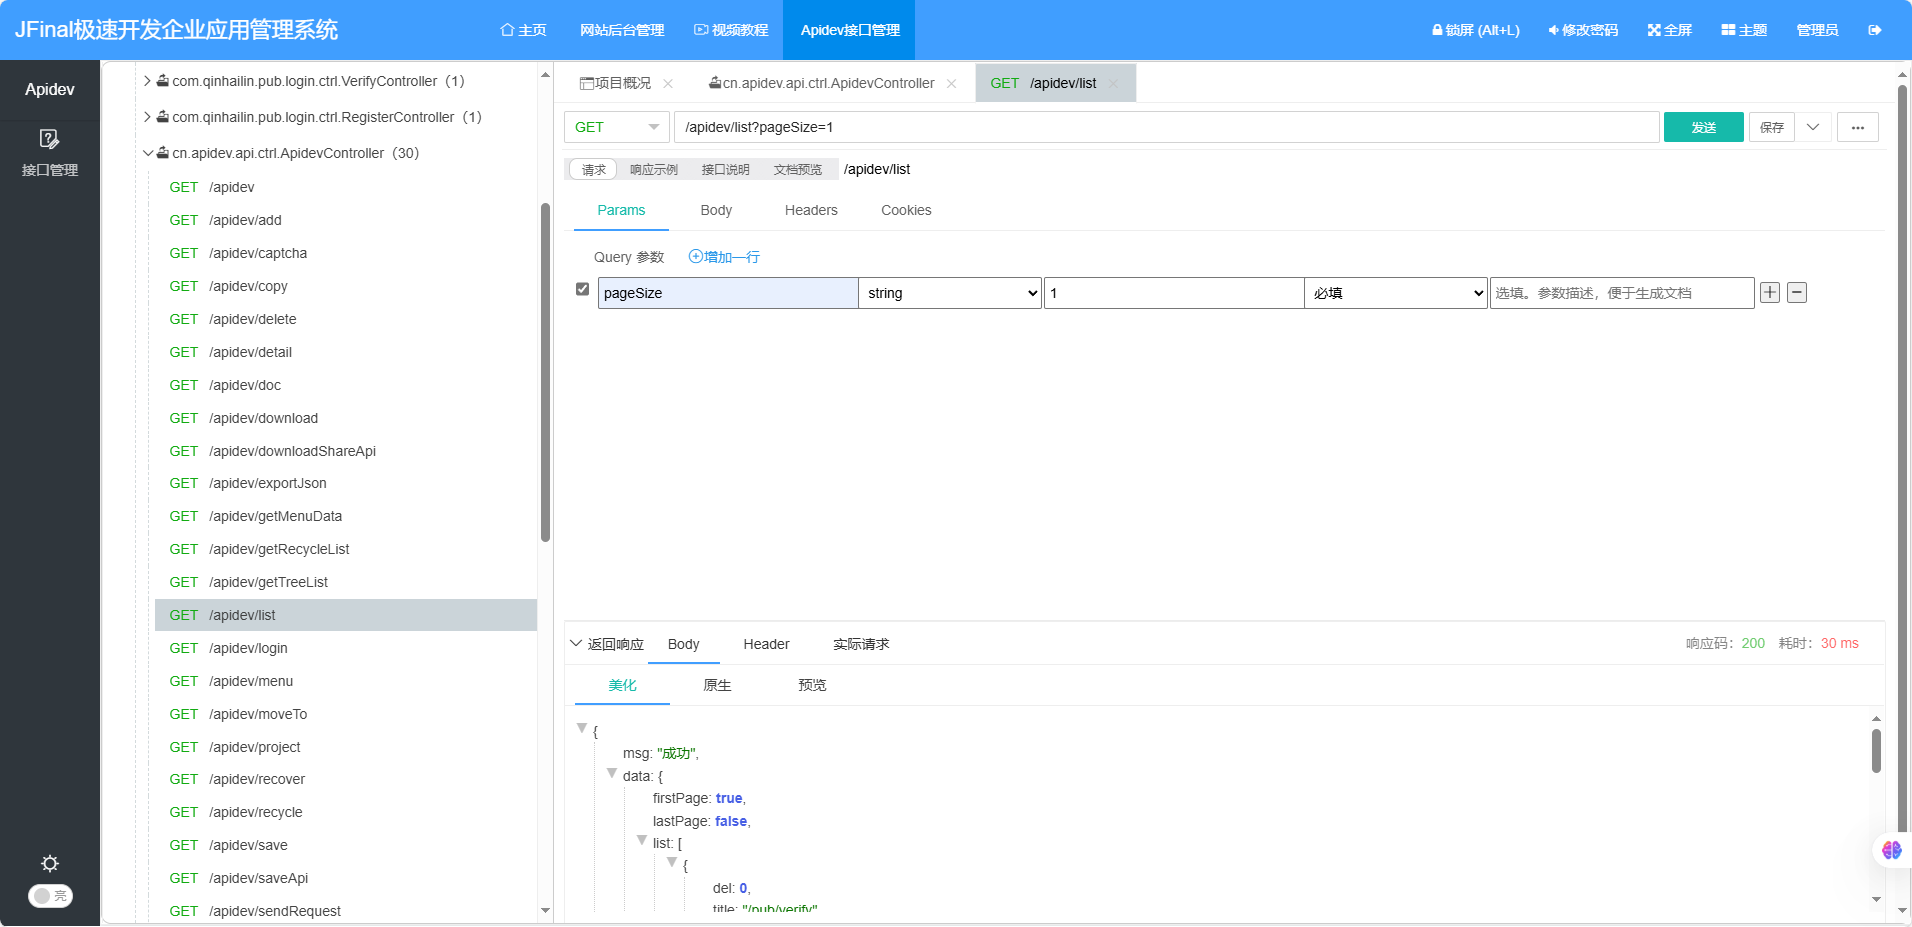This screenshot has width=1912, height=927.
Task: Click the 保存 save button
Action: pos(1770,127)
